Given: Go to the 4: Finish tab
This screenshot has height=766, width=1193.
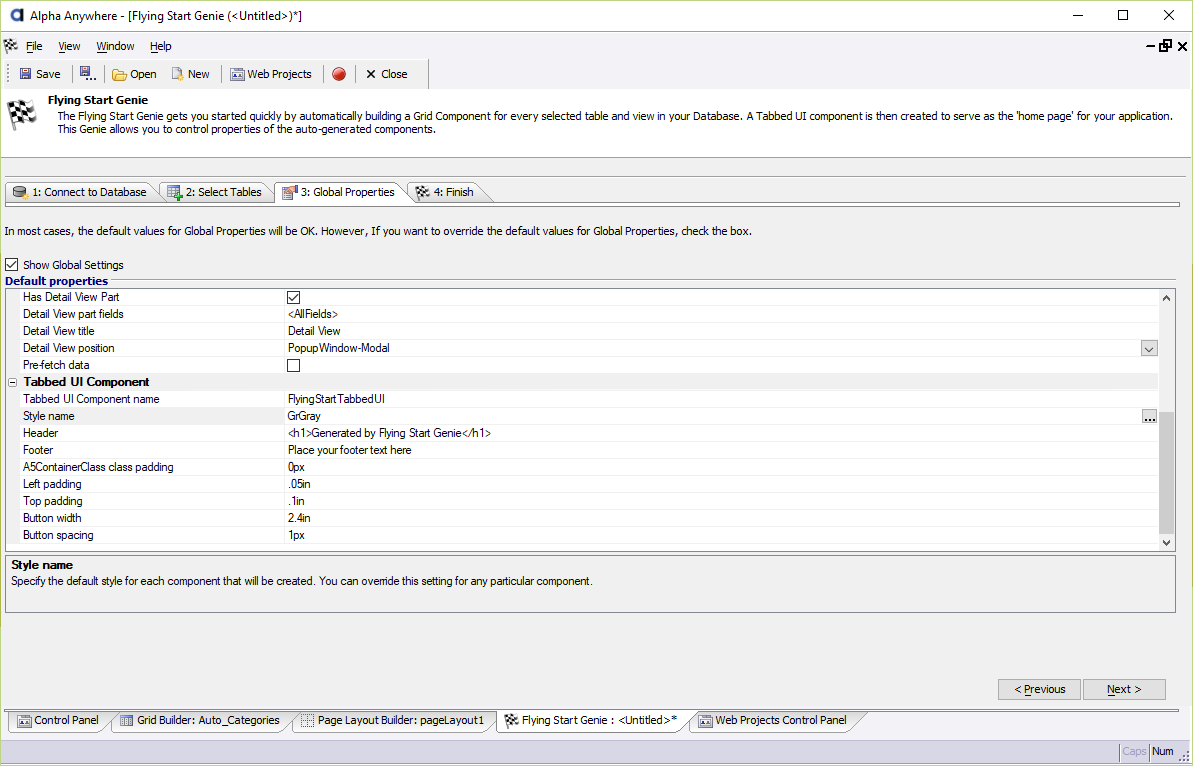Looking at the screenshot, I should coord(445,192).
